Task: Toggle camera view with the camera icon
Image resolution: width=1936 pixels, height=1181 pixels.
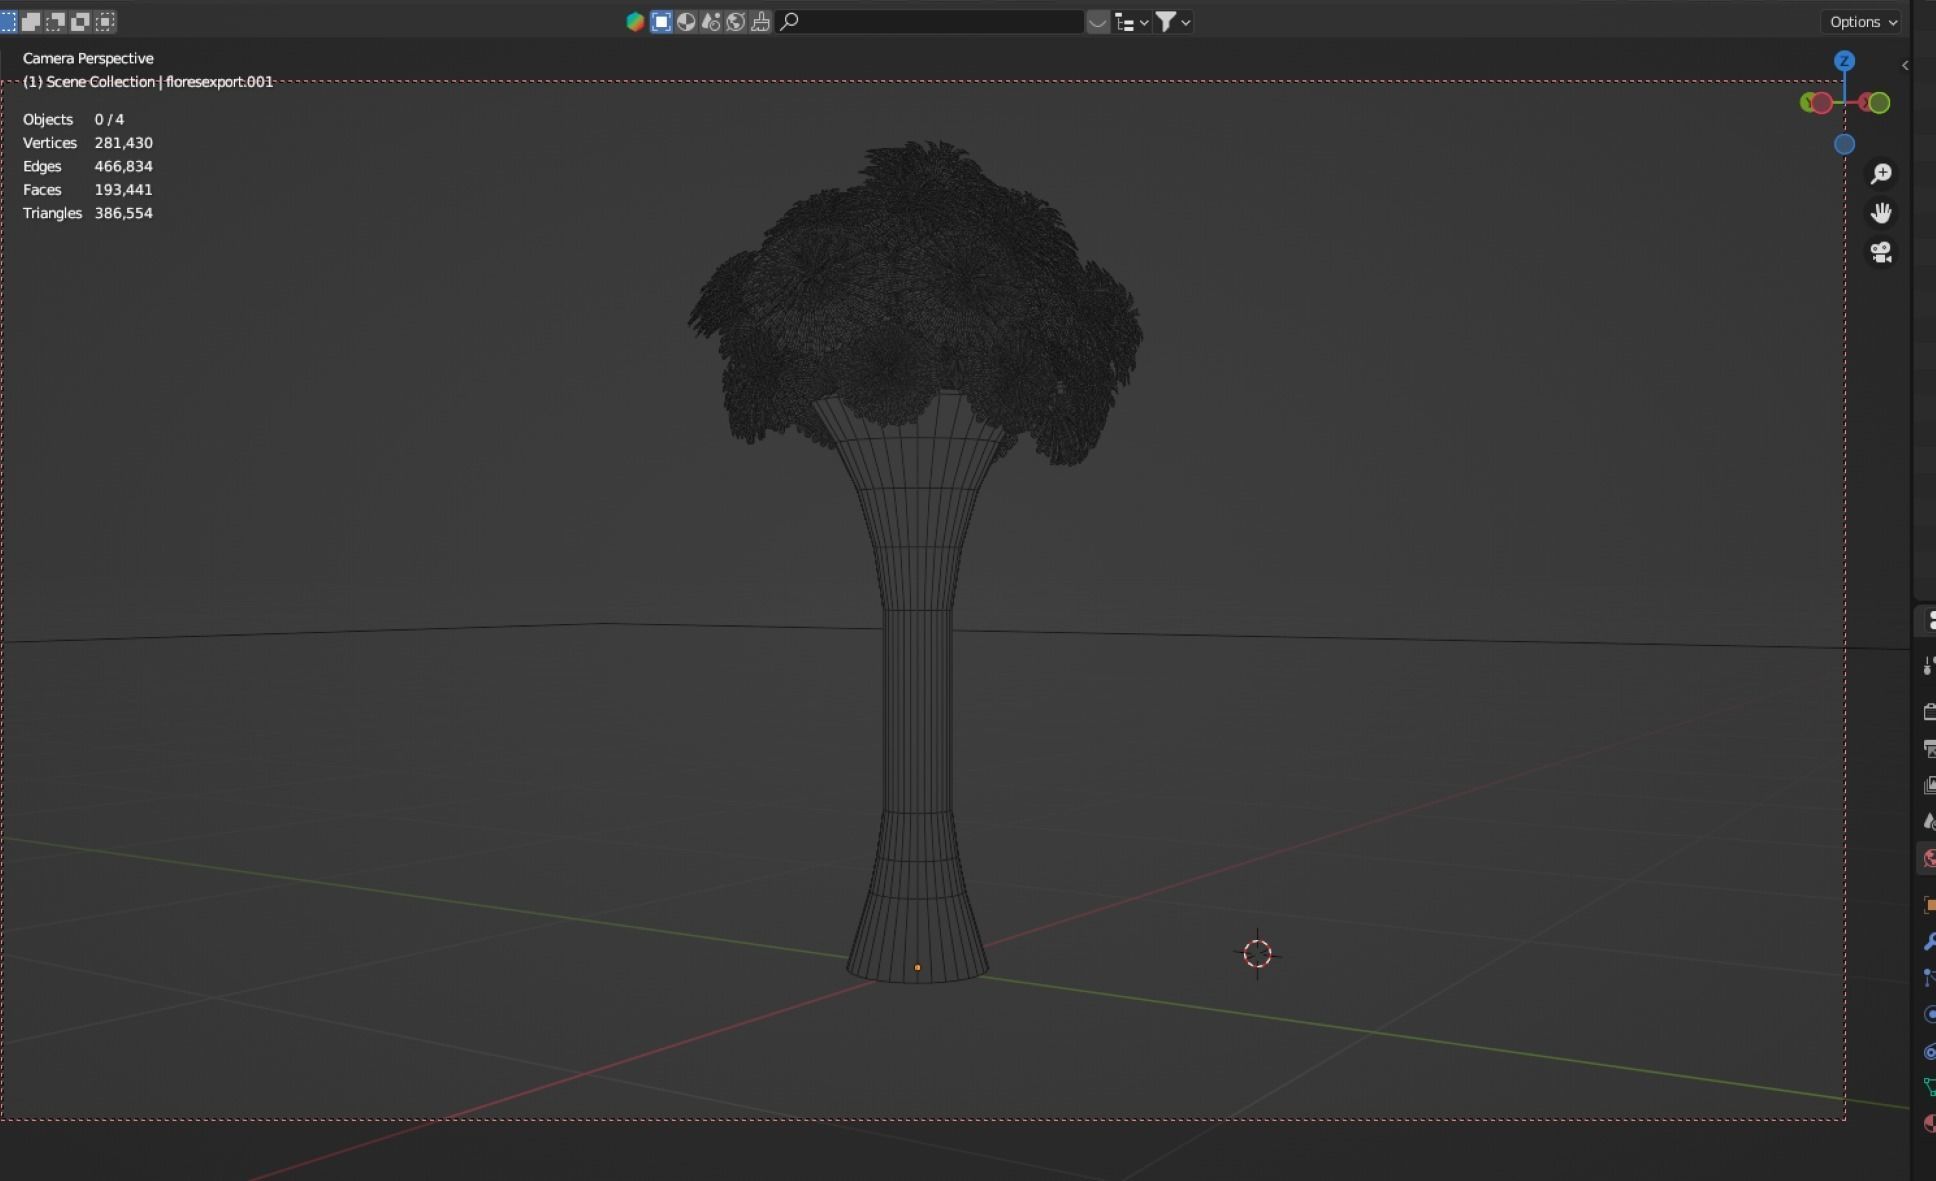Action: pos(1881,253)
